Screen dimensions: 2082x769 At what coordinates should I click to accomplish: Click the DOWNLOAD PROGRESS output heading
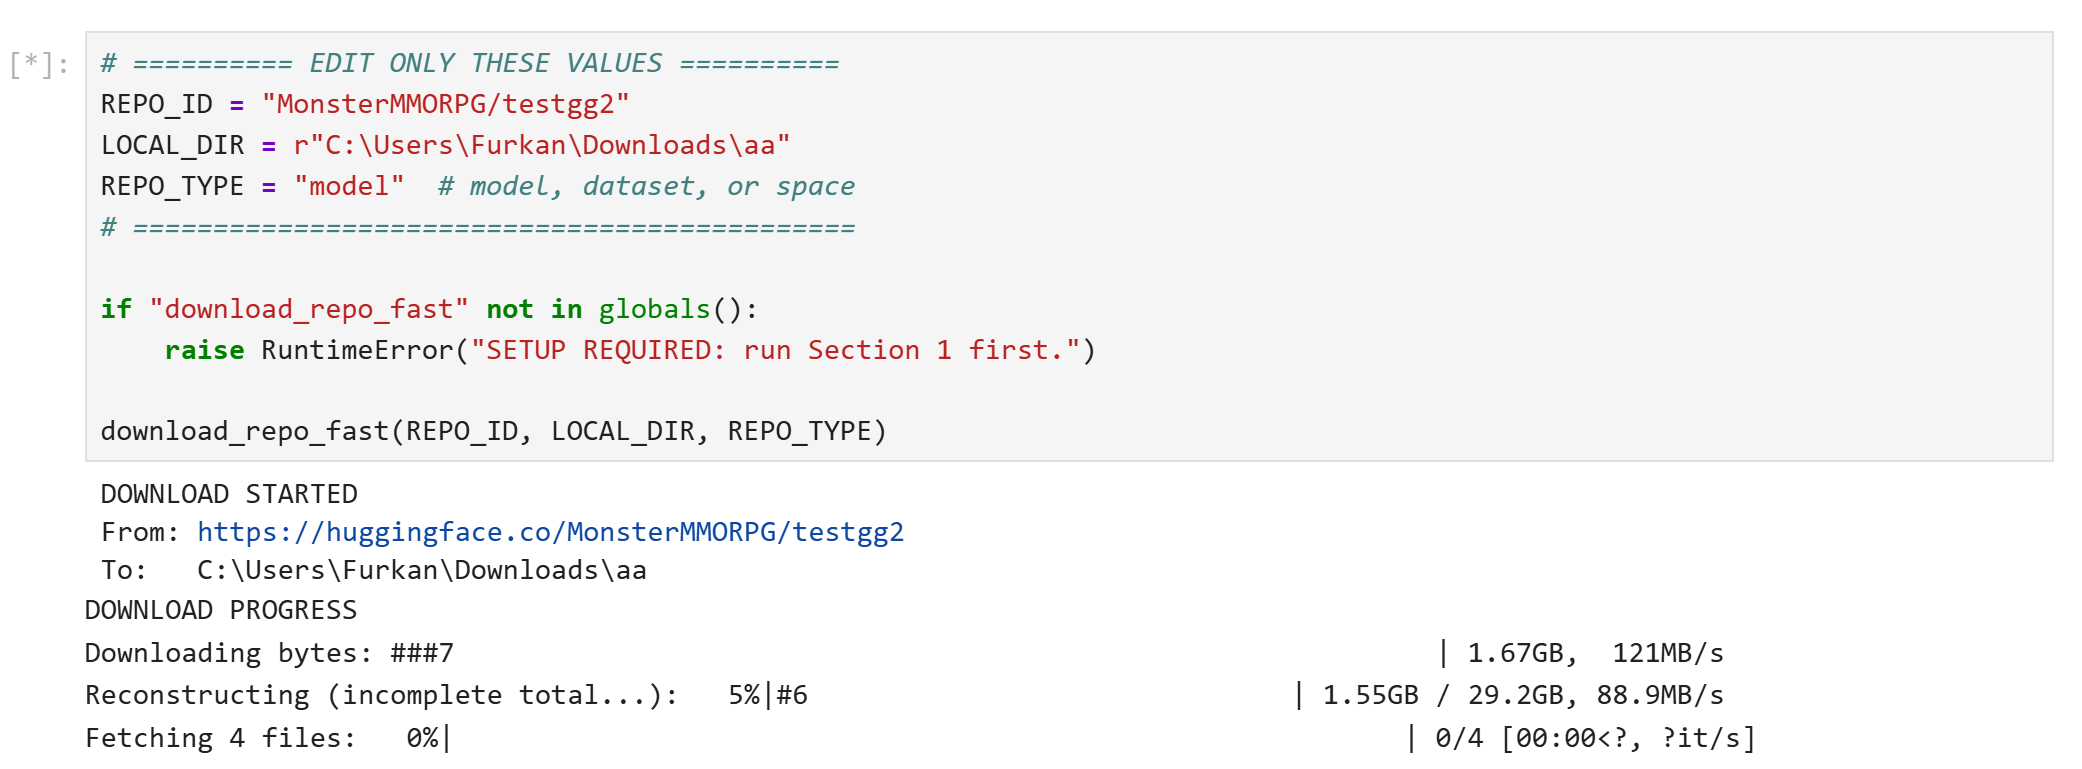tap(221, 611)
